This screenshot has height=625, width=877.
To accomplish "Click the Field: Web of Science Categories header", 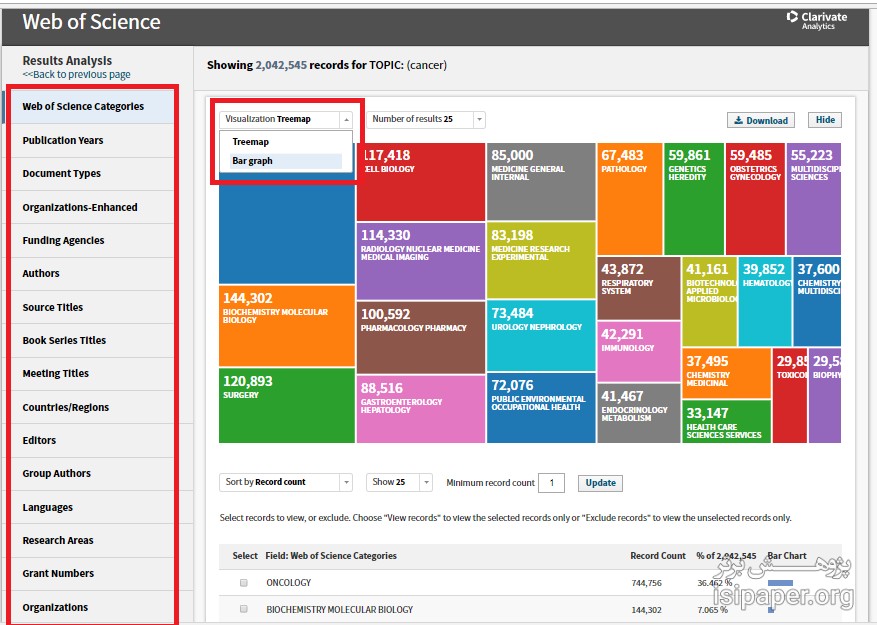I will [331, 556].
